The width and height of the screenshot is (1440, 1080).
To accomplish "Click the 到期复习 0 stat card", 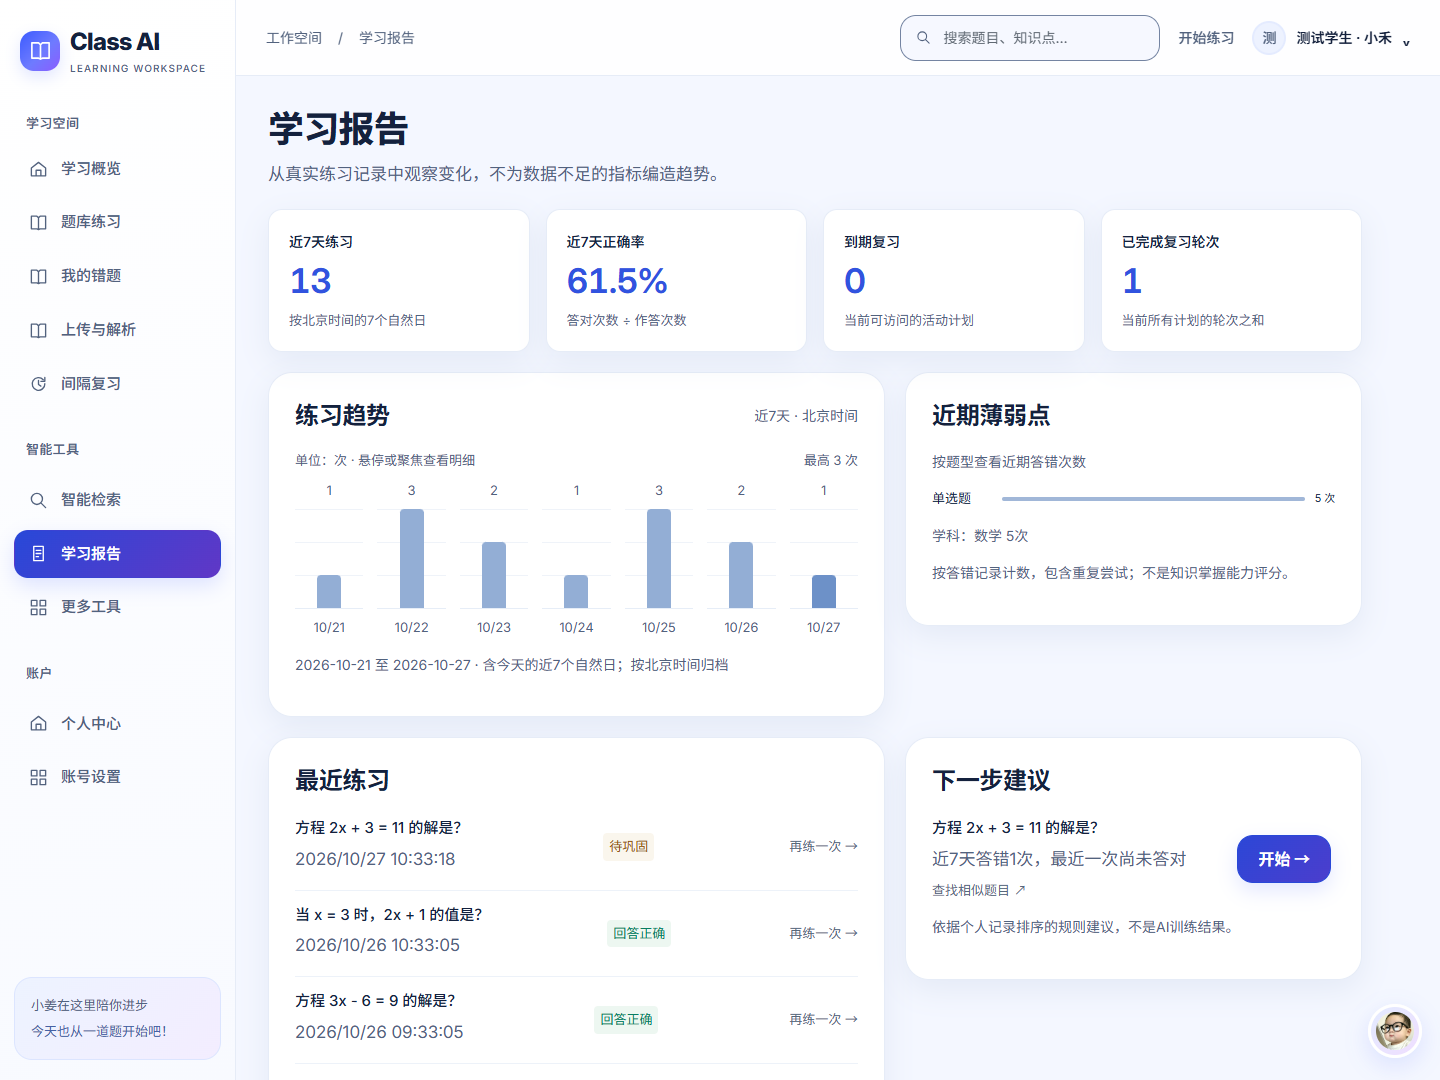I will tap(954, 280).
